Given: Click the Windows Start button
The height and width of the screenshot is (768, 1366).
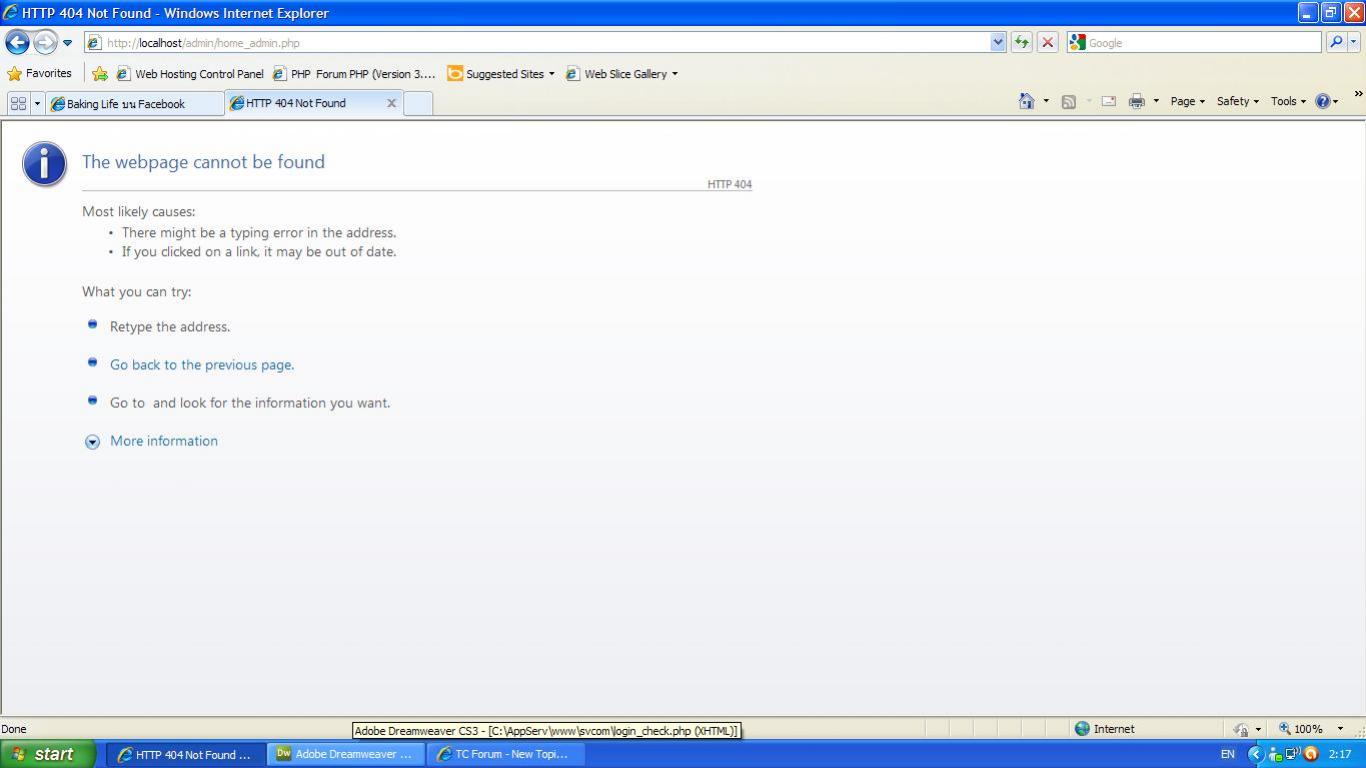Looking at the screenshot, I should point(48,754).
